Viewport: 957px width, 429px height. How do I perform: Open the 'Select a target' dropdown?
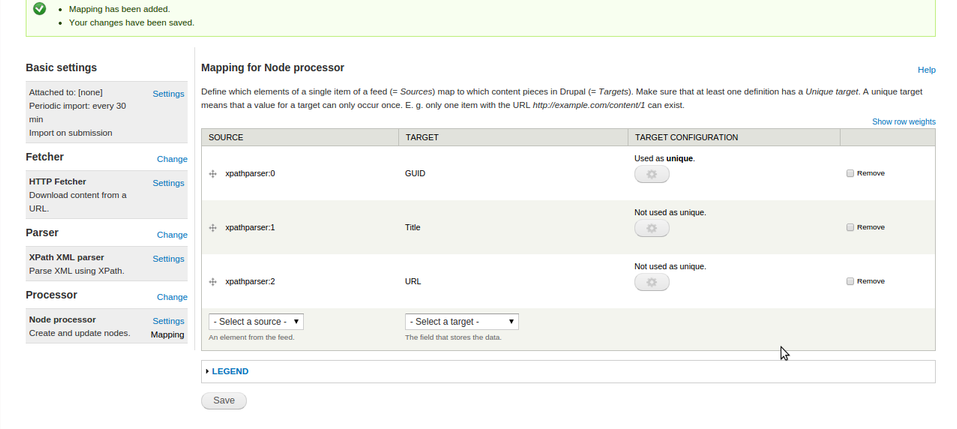(461, 322)
